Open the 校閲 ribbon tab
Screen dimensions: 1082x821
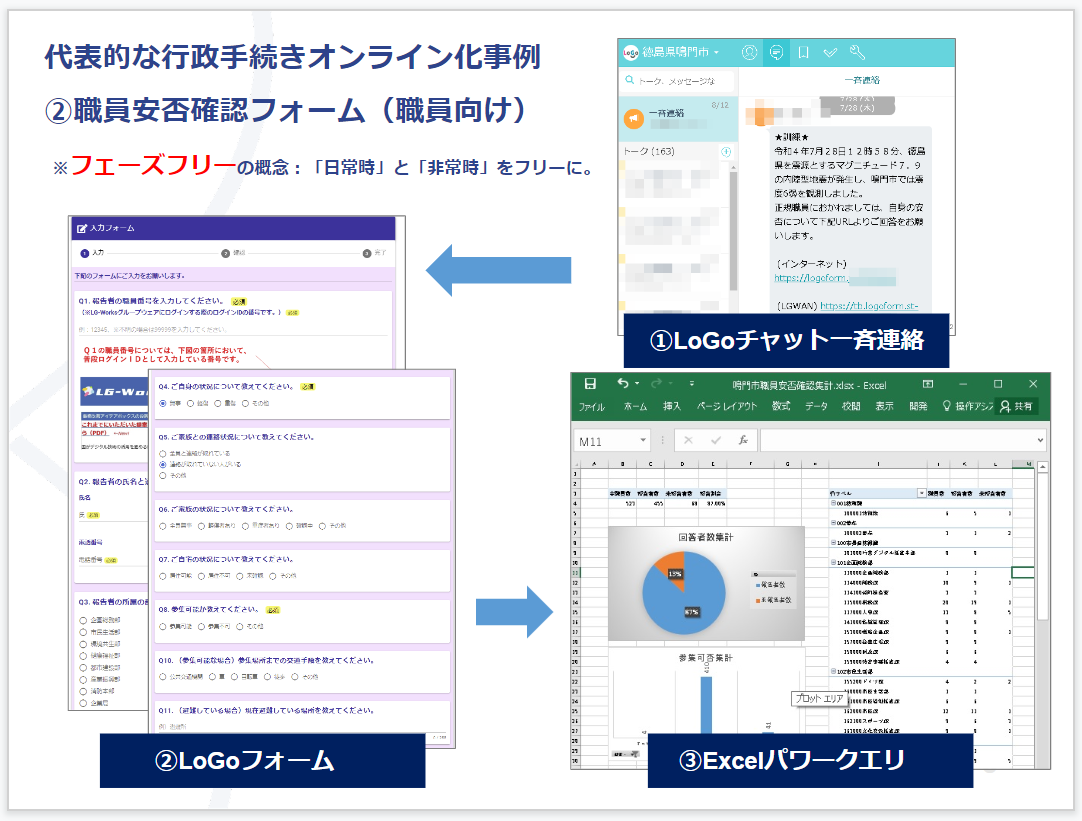[851, 406]
